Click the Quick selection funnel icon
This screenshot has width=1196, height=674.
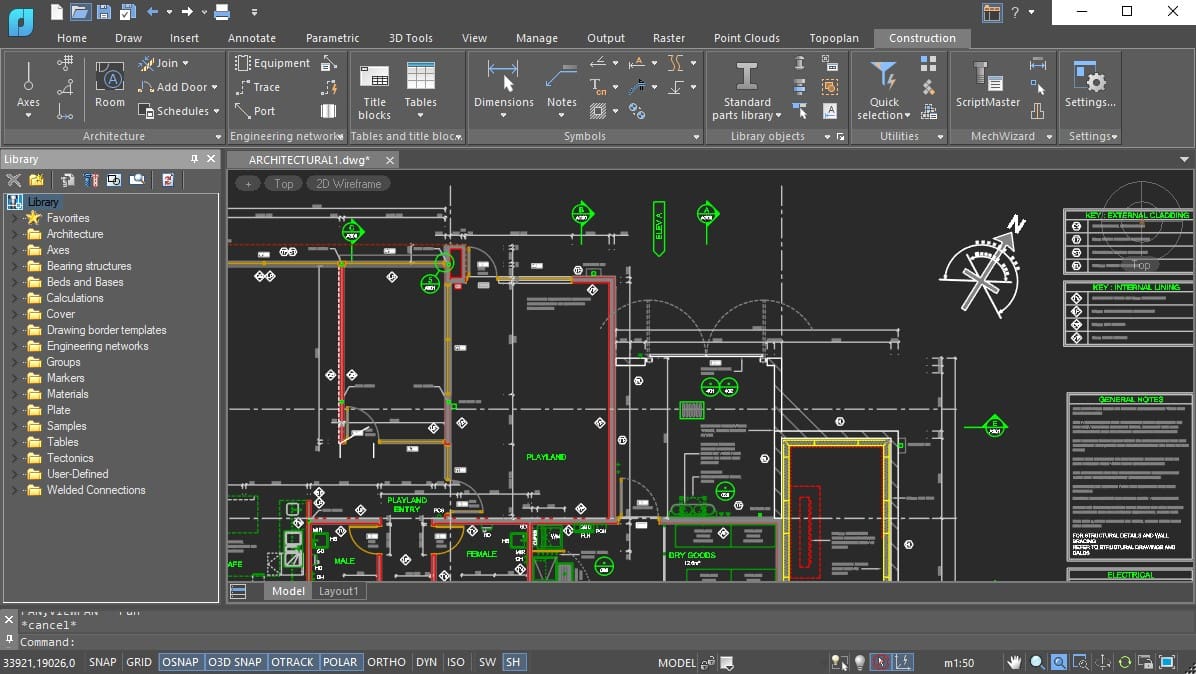tap(884, 76)
